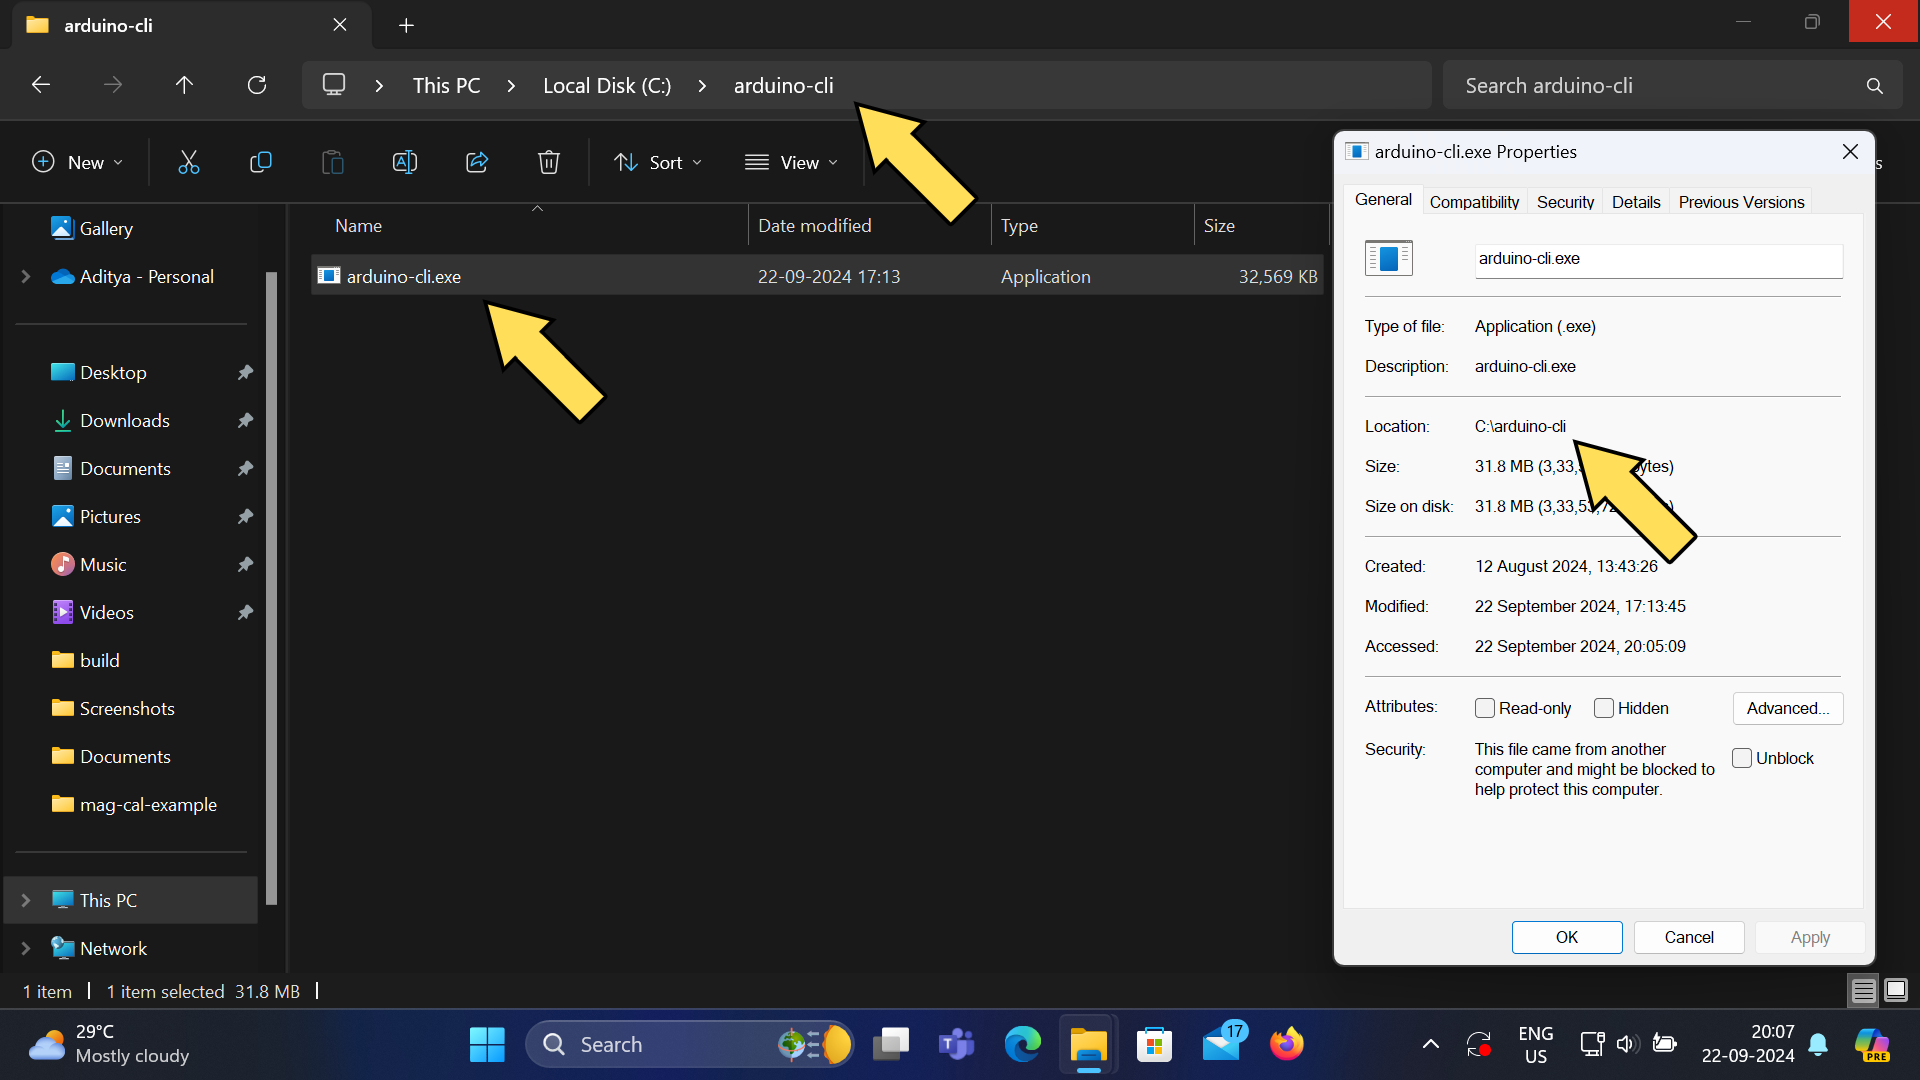Open the New dropdown menu

coord(78,162)
